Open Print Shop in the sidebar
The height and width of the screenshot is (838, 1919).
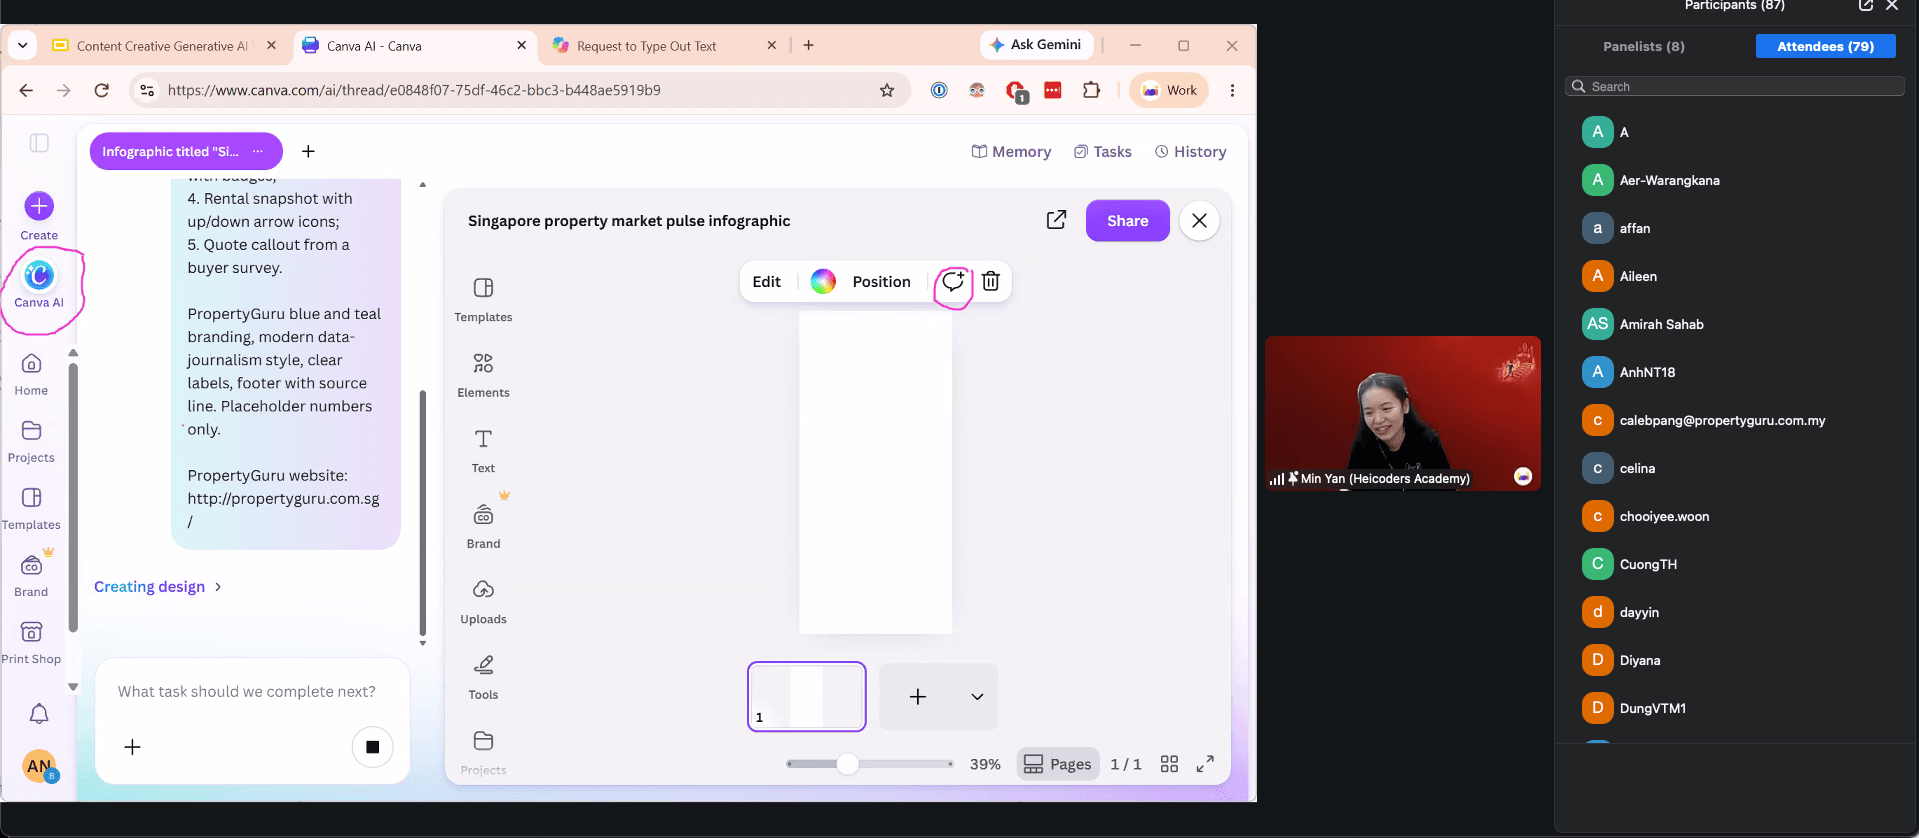31,643
